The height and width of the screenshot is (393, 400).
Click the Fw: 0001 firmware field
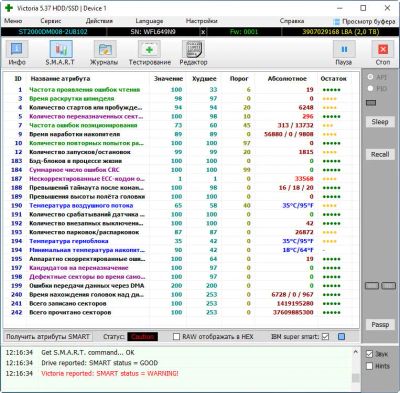point(244,32)
